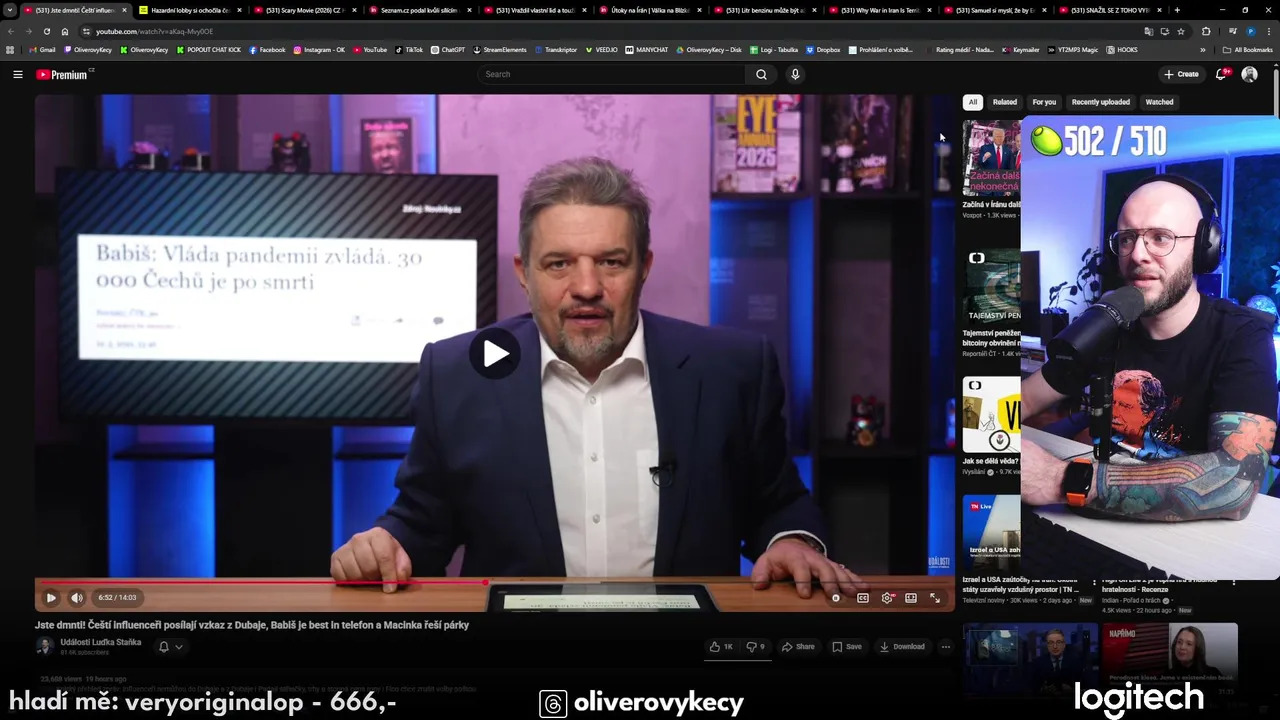
Task: Select the For you filter chip
Action: (x=1044, y=102)
